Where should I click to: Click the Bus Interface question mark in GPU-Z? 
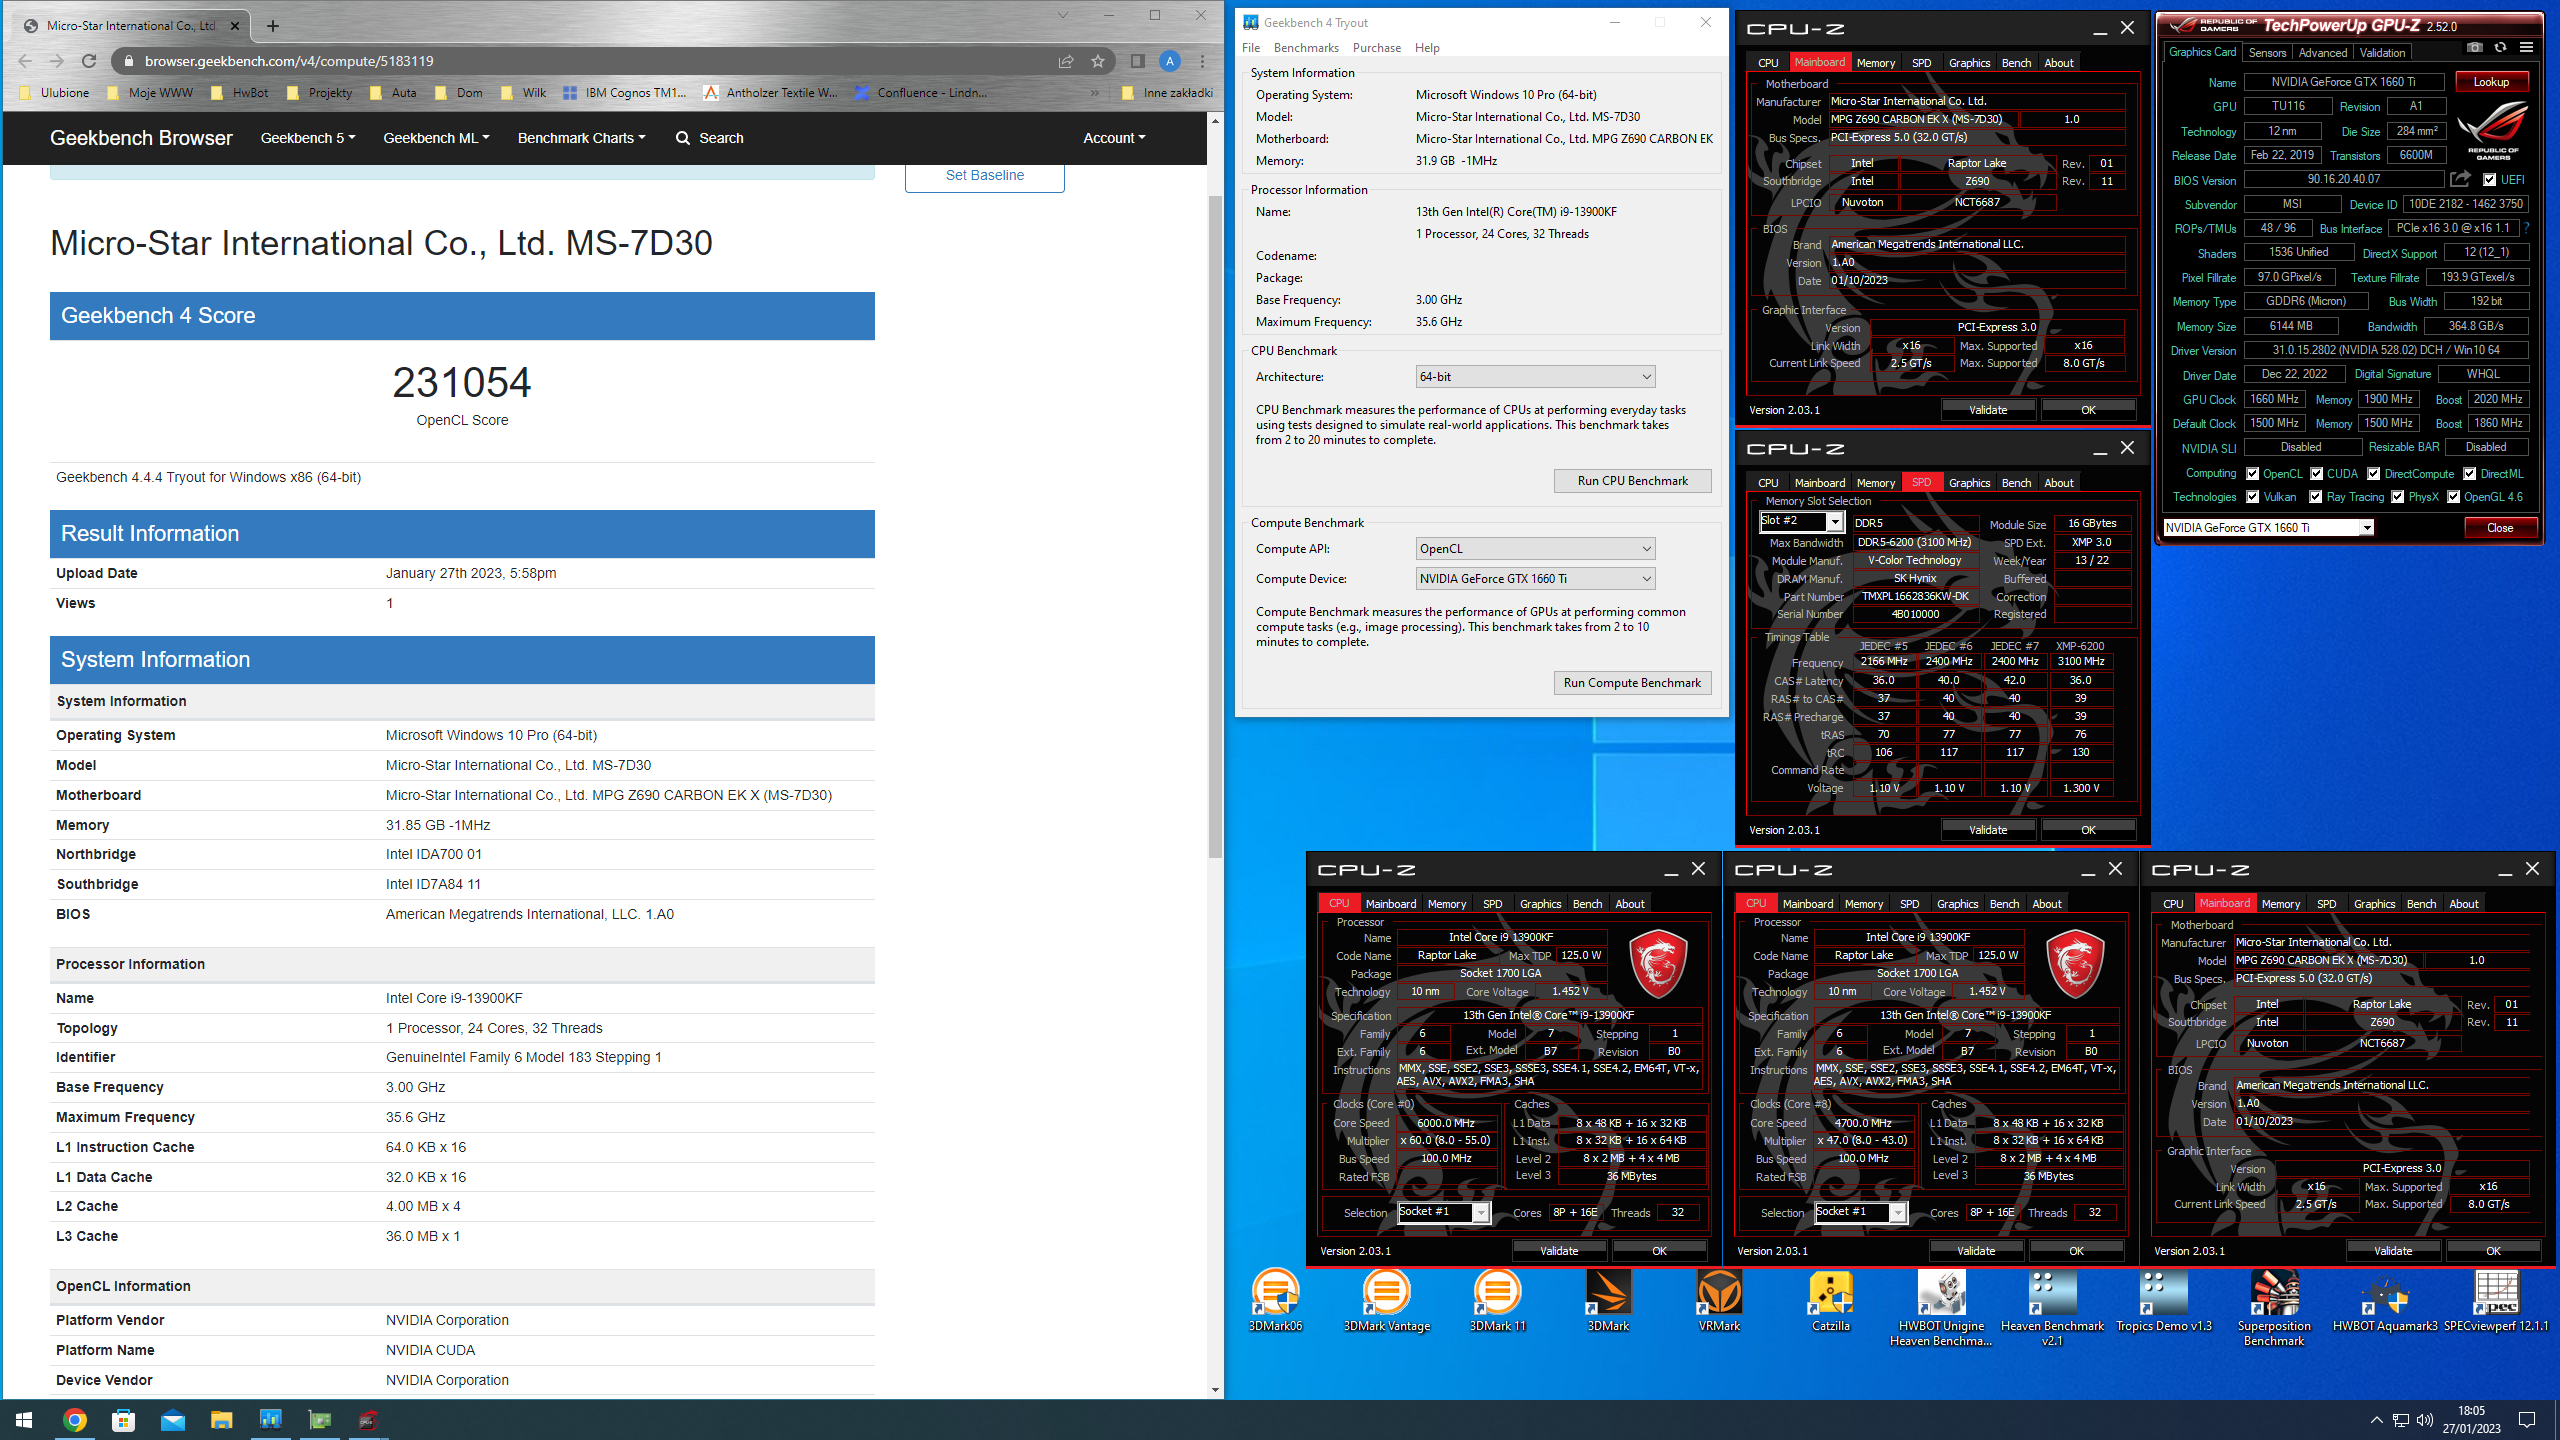2526,228
